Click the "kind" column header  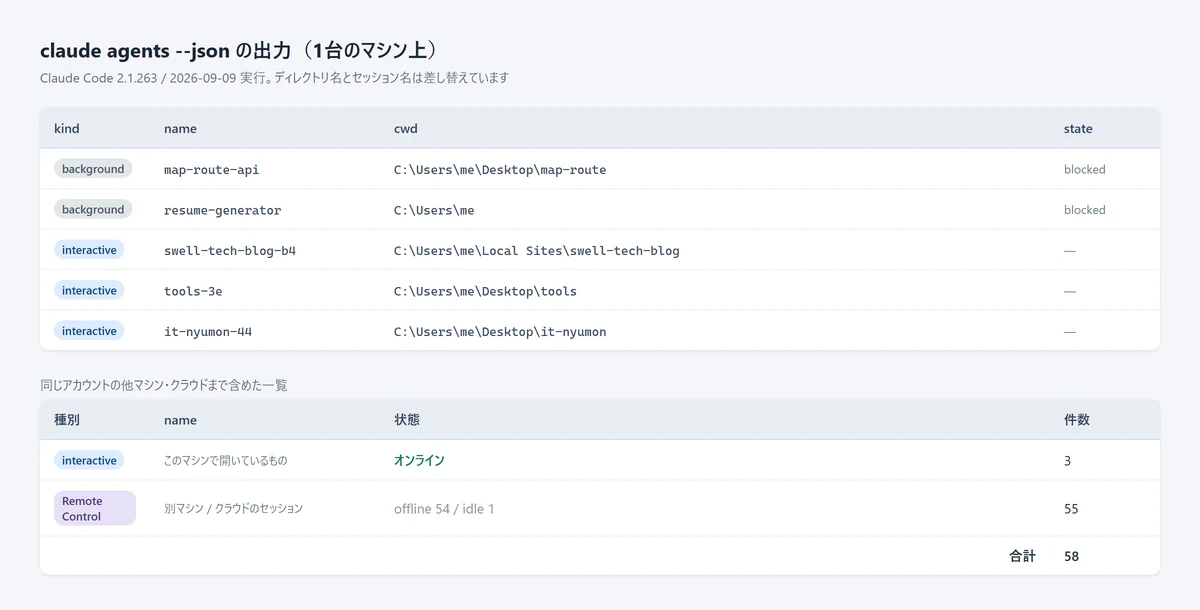click(67, 129)
